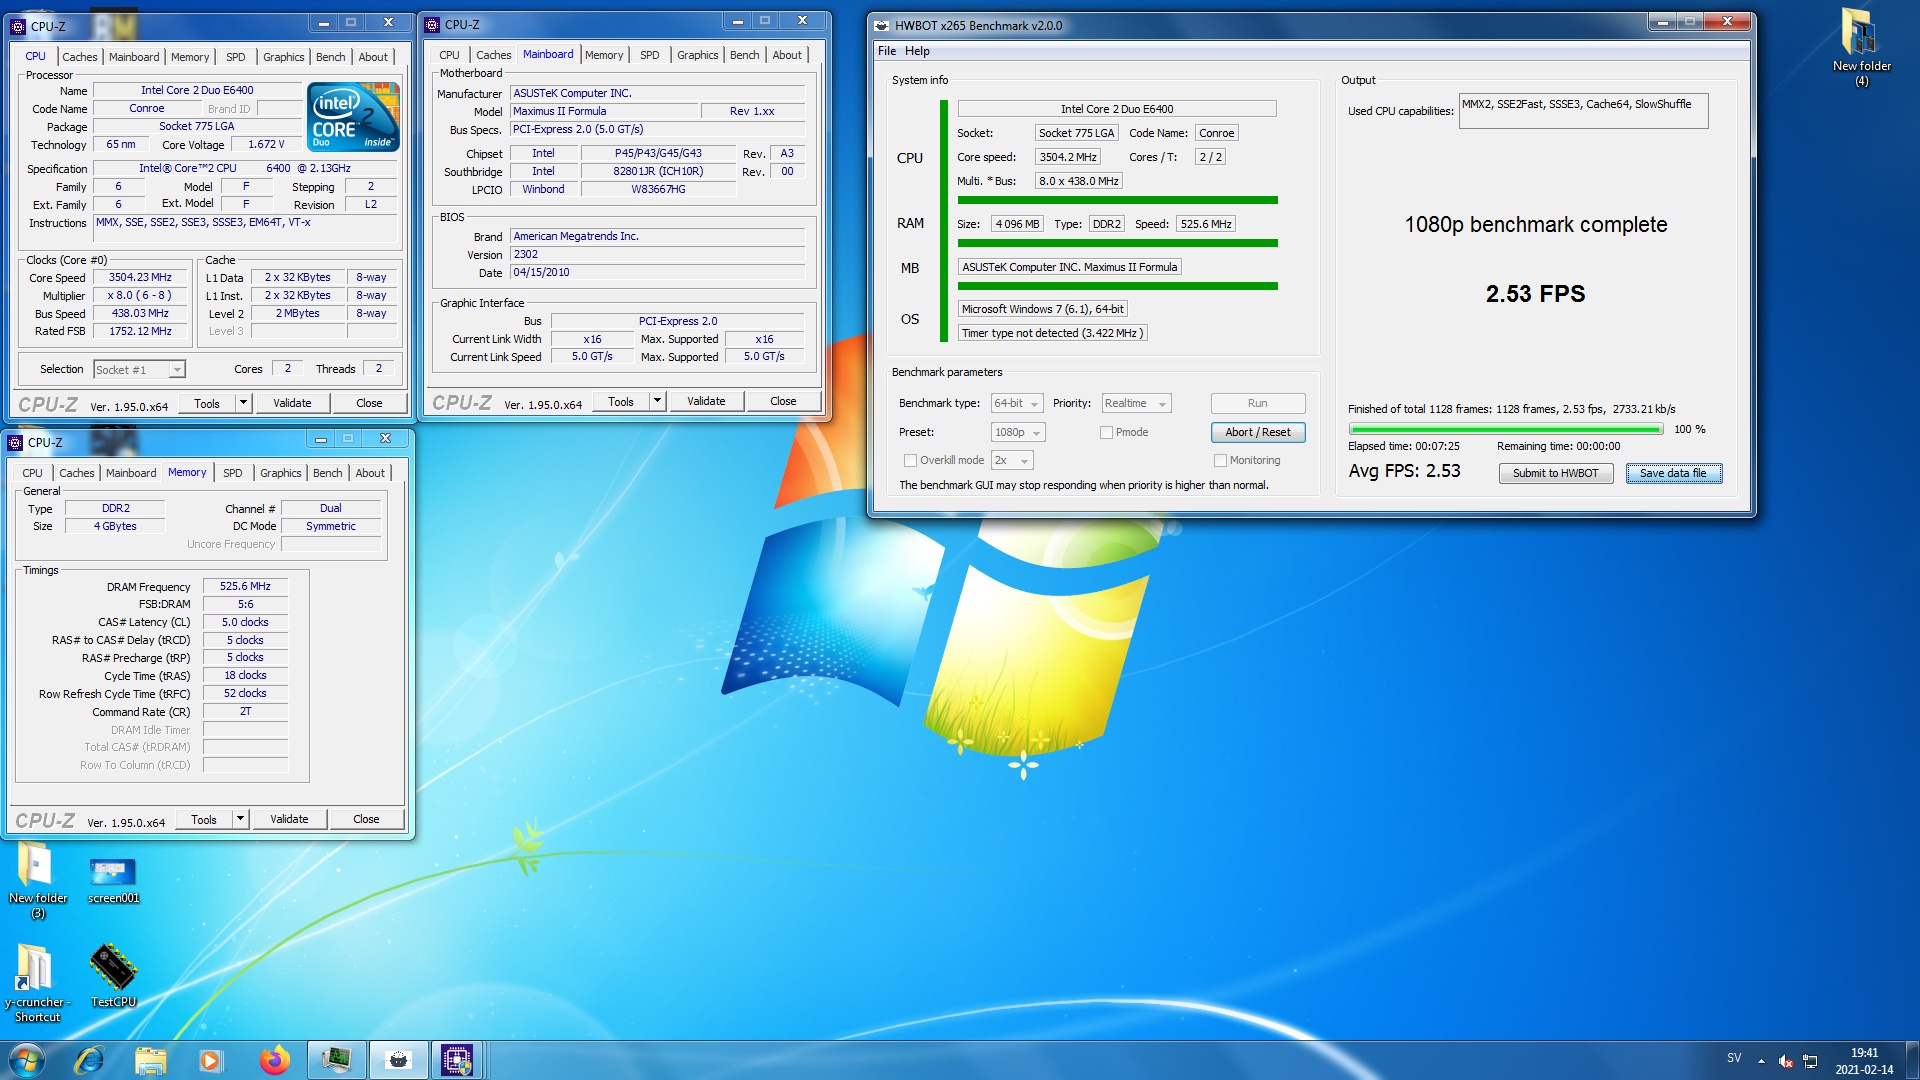The height and width of the screenshot is (1080, 1920).
Task: Open the Preset 1080p dropdown
Action: 1018,432
